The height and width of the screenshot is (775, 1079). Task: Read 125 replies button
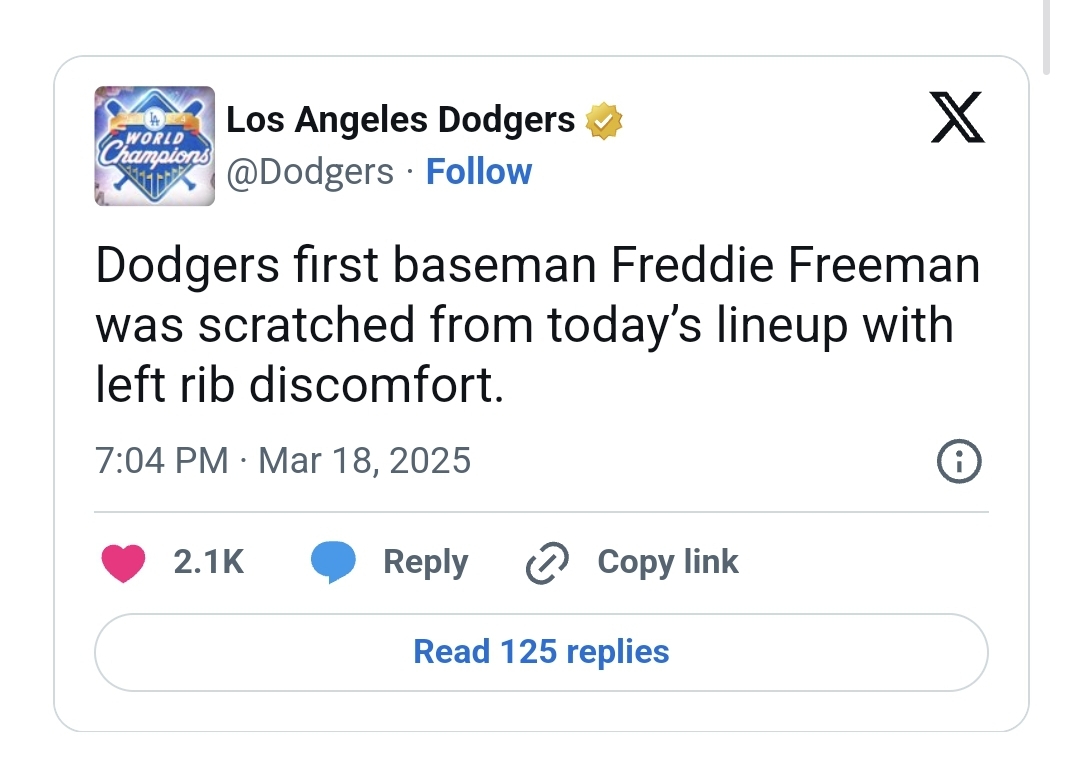pos(541,652)
